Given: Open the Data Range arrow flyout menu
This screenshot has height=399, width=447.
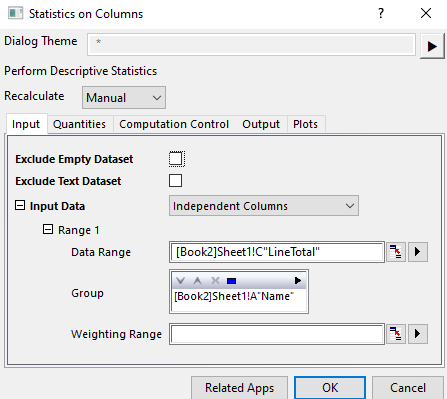Looking at the screenshot, I should (x=418, y=252).
